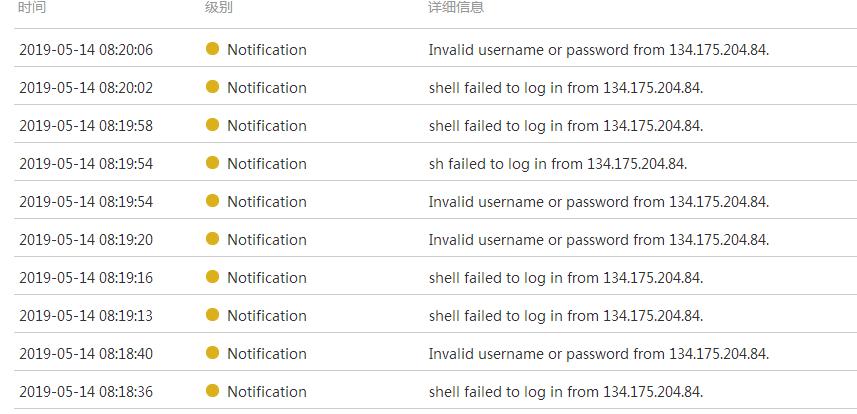Click the Notification label in the 08:19:58 row

pyautogui.click(x=266, y=126)
